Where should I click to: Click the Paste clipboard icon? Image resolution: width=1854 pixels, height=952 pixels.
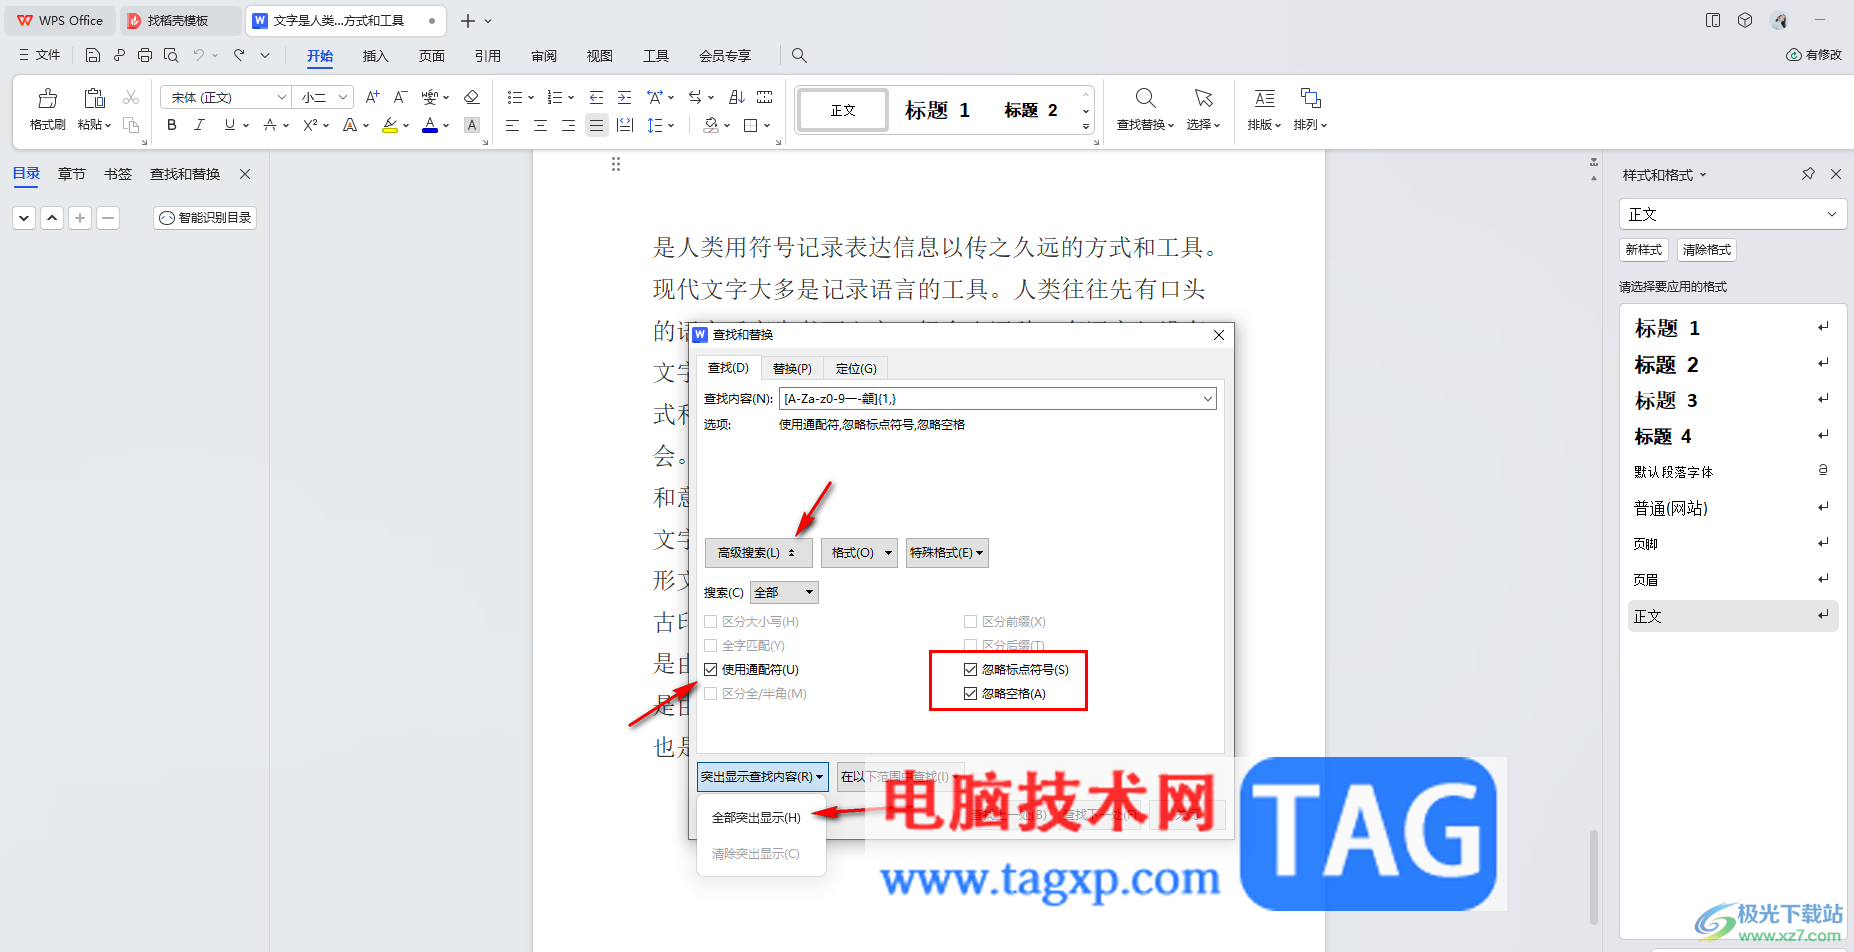tap(94, 98)
